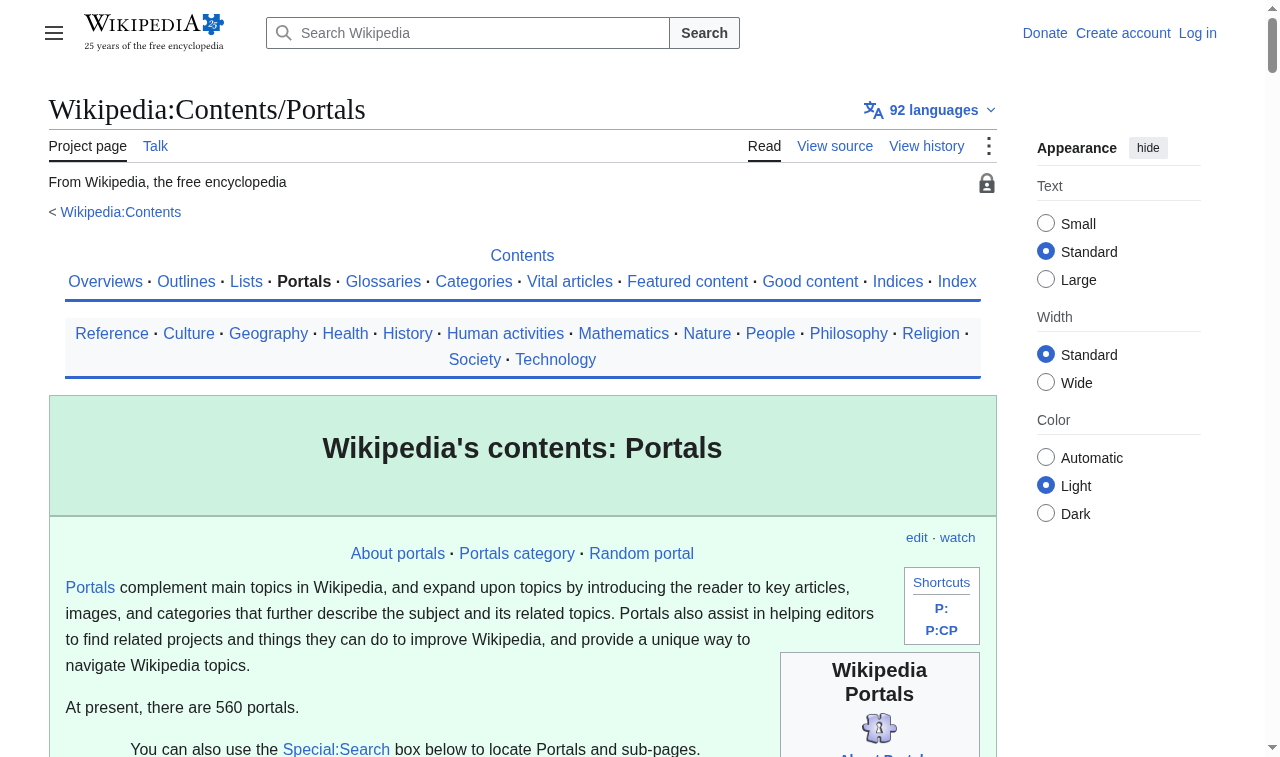Select Small text size
The image size is (1280, 757).
tap(1046, 223)
